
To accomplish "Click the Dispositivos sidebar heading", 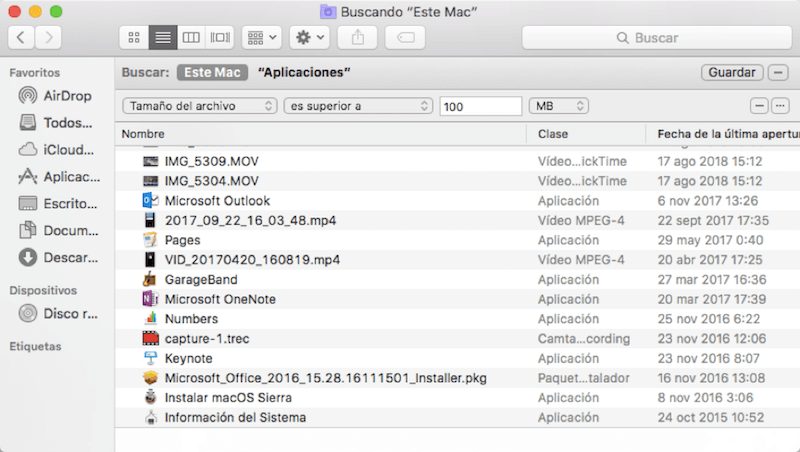I will pyautogui.click(x=43, y=290).
